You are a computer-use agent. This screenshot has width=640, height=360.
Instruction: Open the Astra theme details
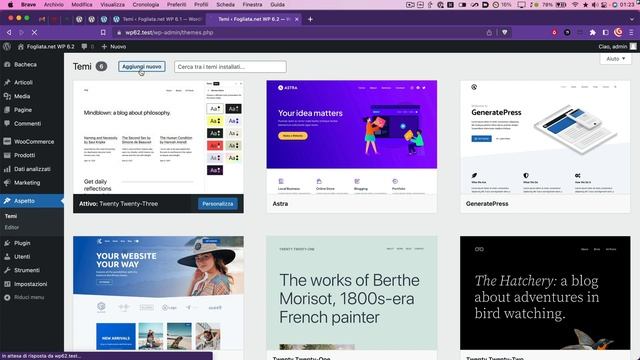click(351, 146)
